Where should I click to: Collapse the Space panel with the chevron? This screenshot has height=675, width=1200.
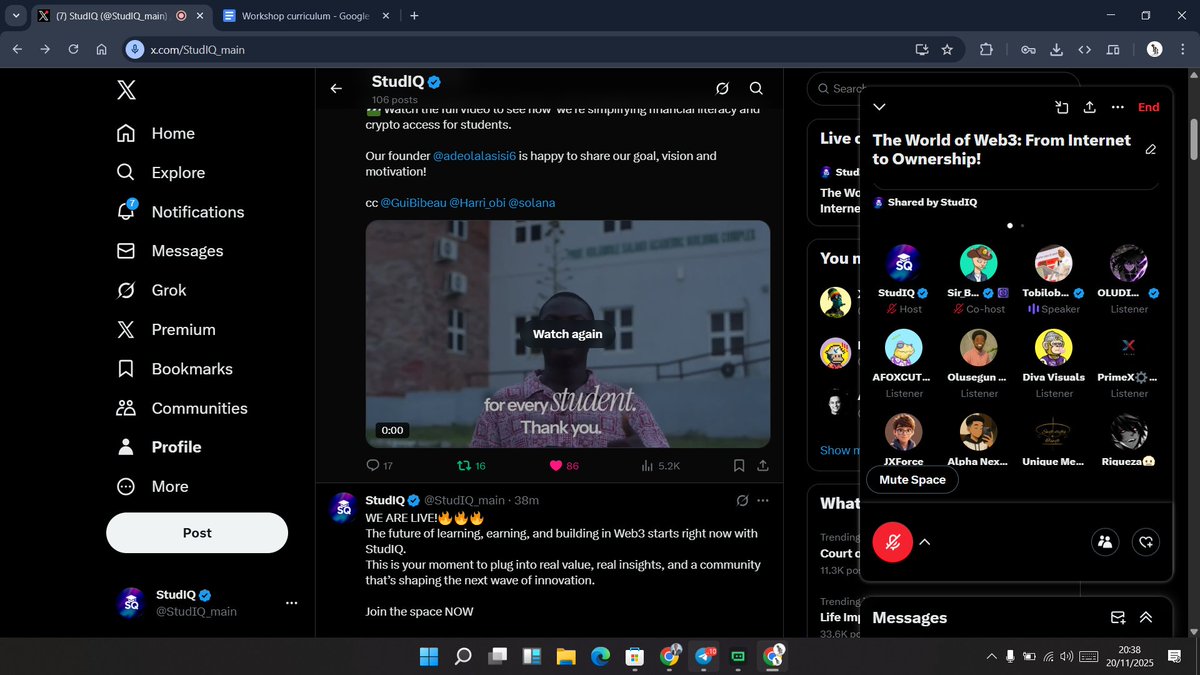[x=878, y=107]
